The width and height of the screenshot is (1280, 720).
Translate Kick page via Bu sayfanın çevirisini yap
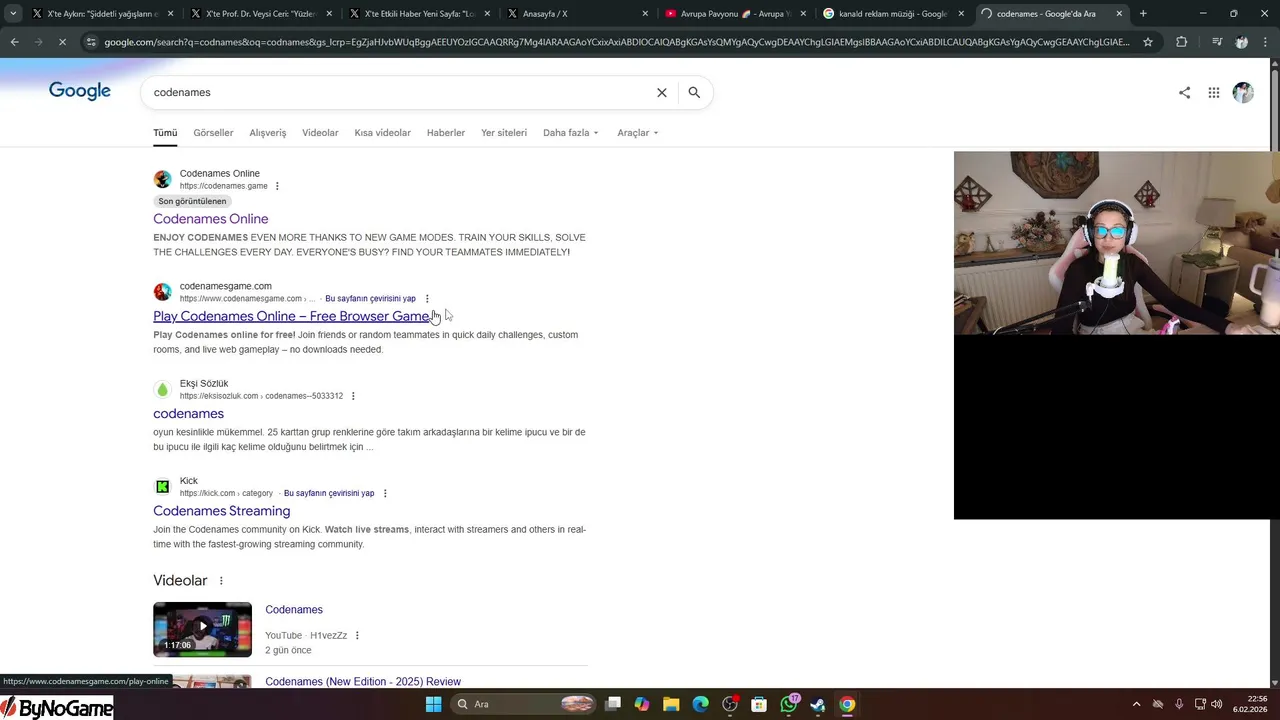(329, 493)
